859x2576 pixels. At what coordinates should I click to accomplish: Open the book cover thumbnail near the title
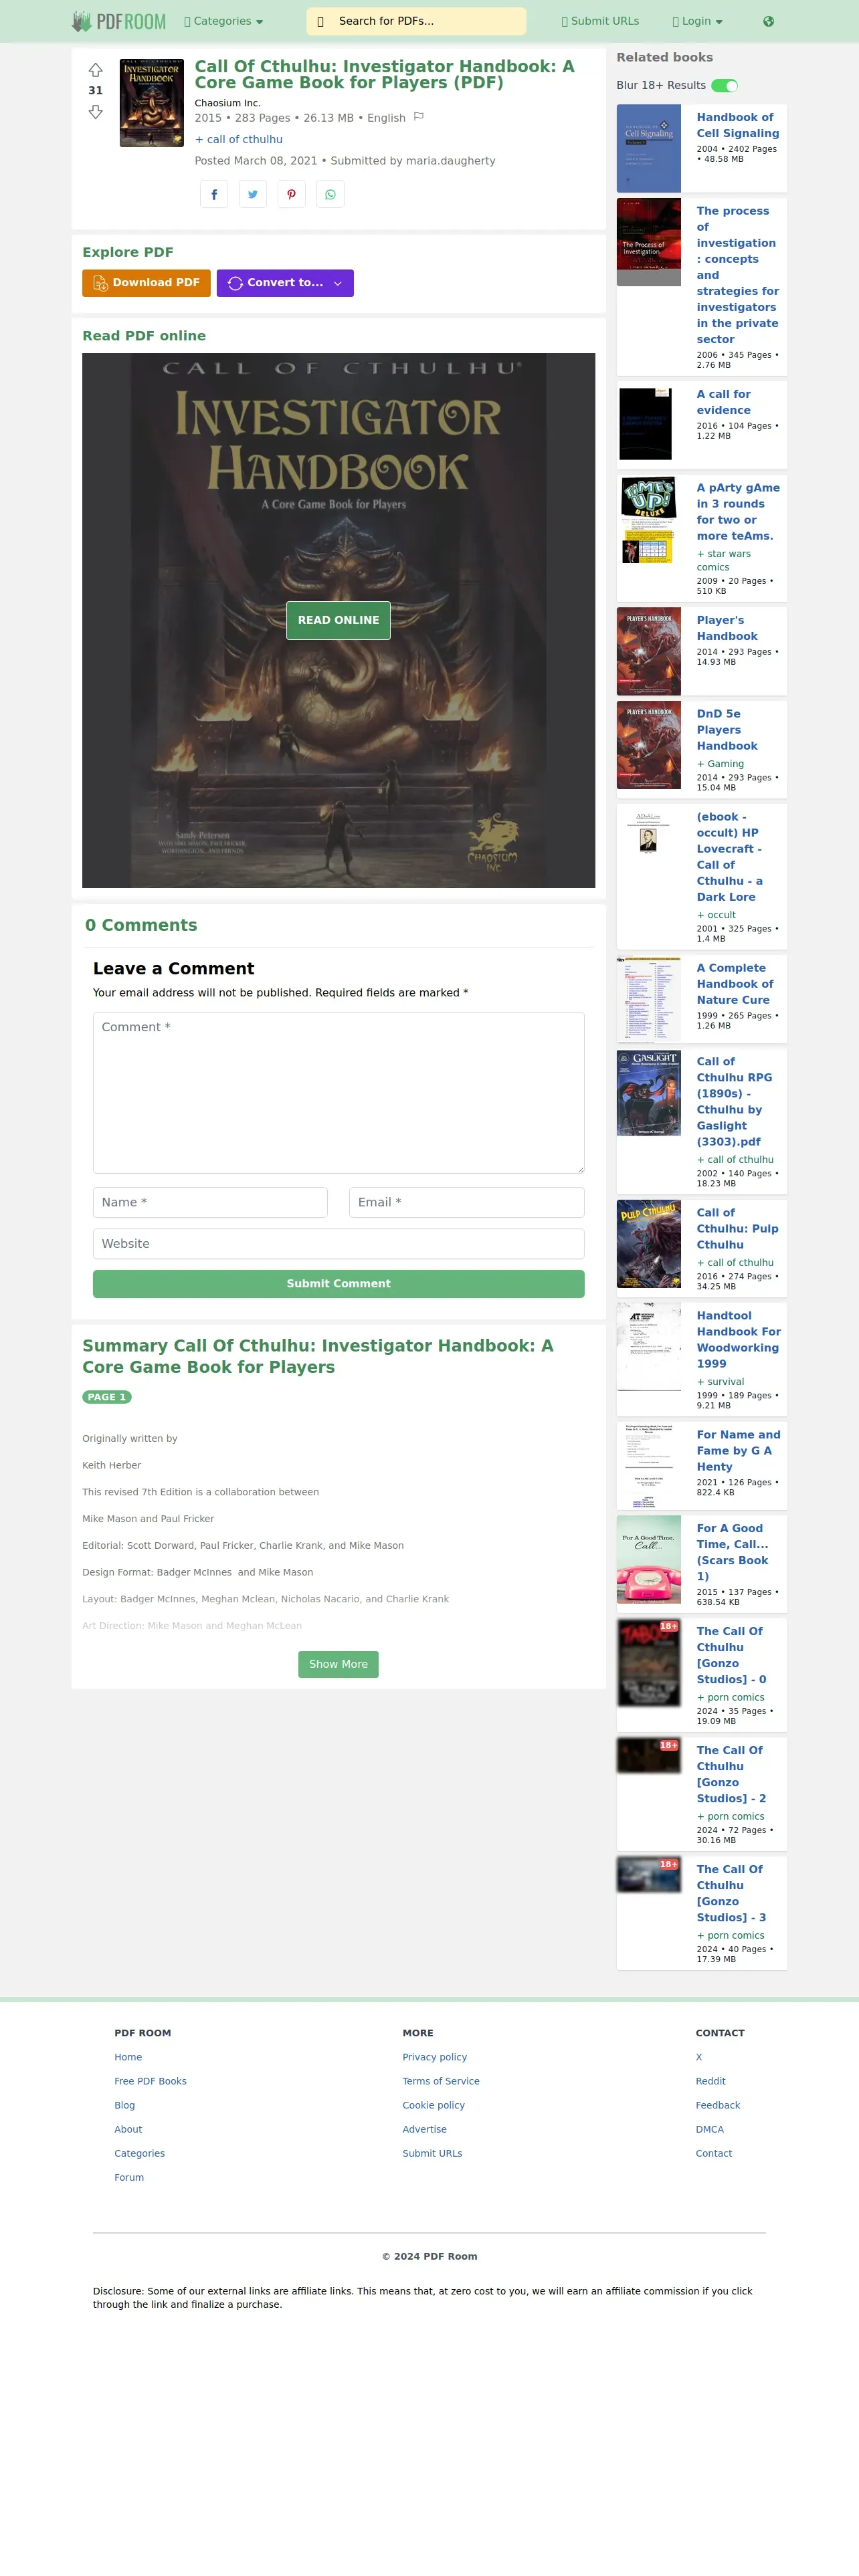point(152,103)
